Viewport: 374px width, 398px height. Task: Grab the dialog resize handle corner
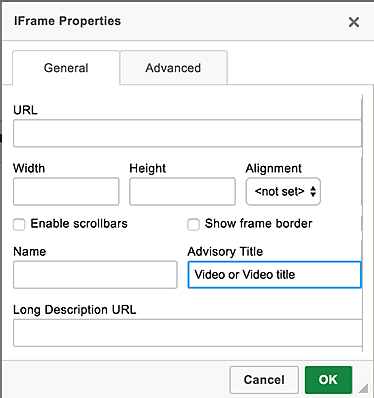tap(363, 388)
